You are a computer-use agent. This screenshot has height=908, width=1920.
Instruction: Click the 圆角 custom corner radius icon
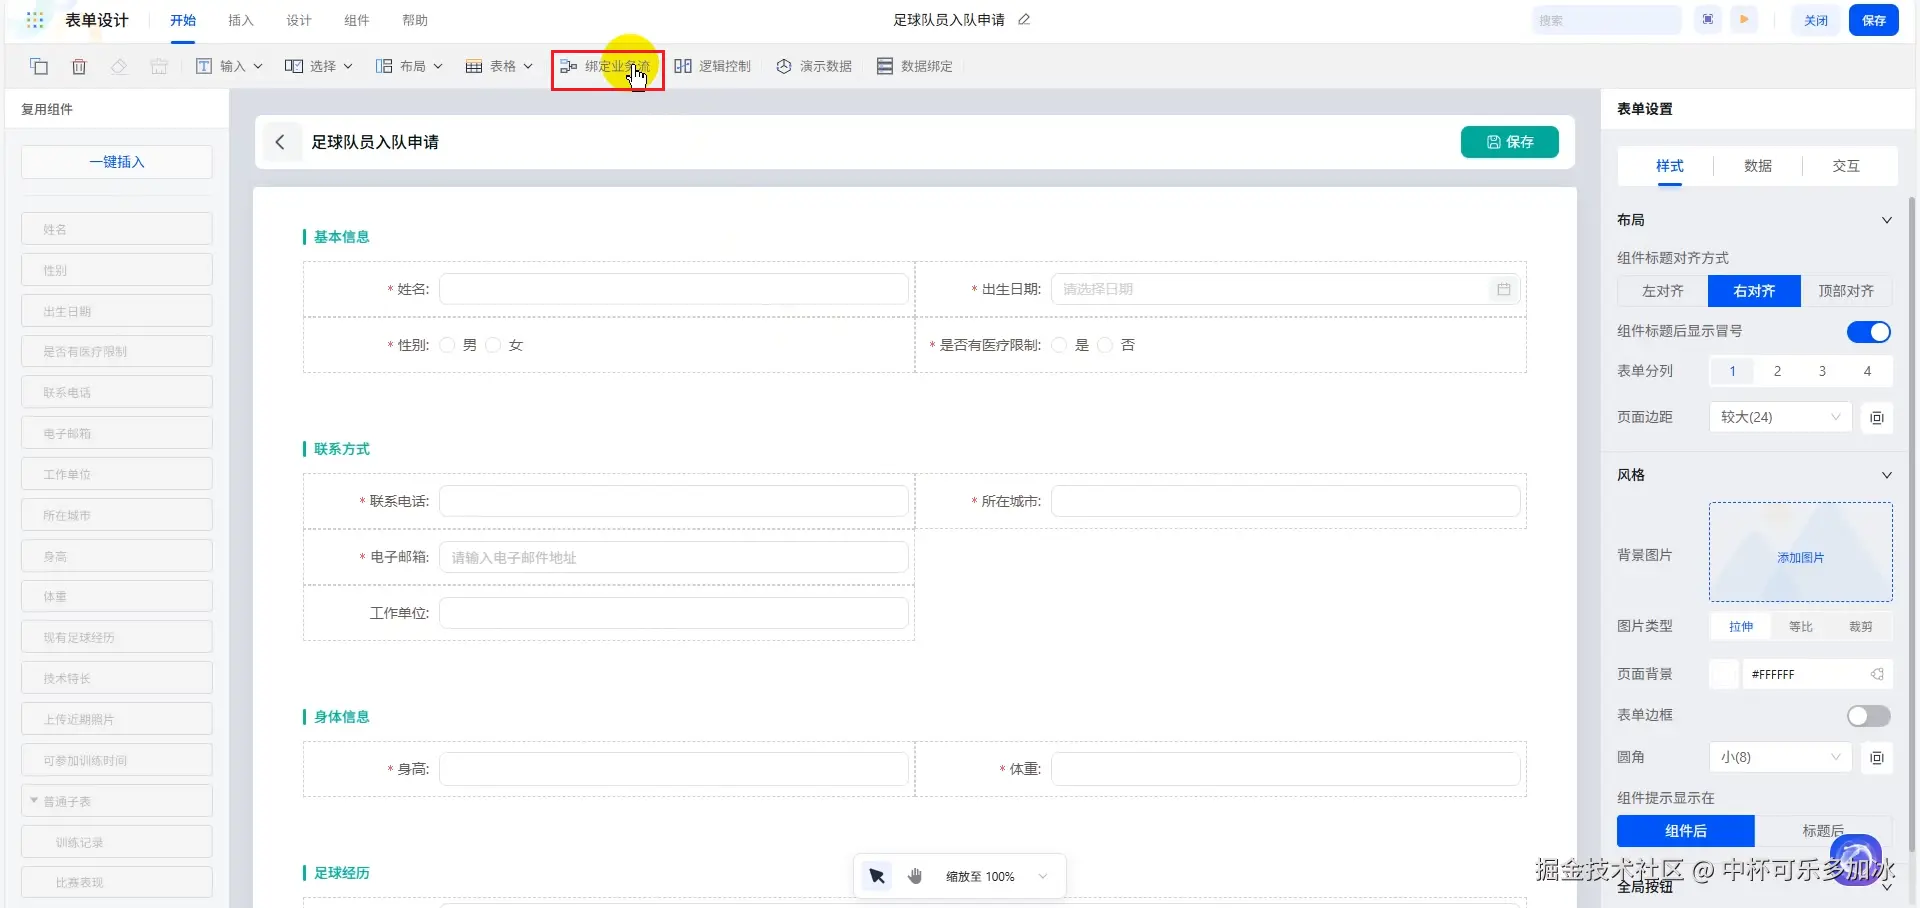click(1877, 757)
